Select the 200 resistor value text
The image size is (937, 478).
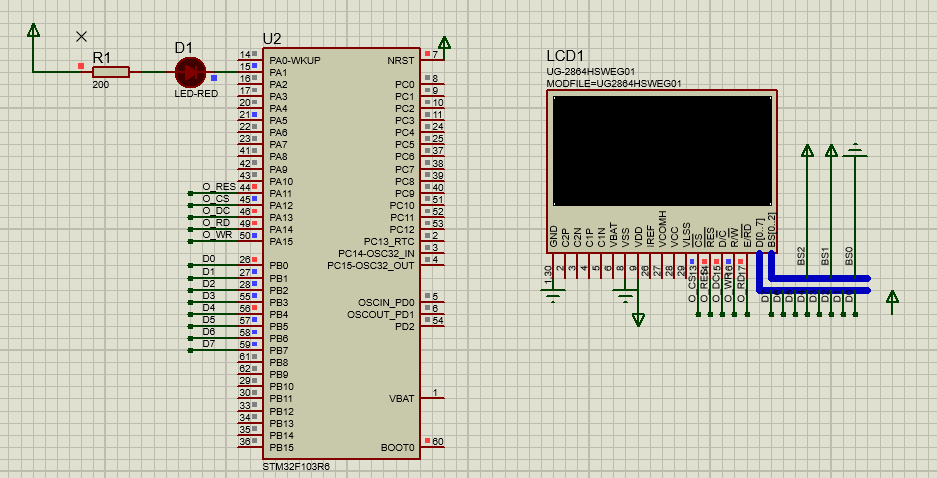click(101, 85)
